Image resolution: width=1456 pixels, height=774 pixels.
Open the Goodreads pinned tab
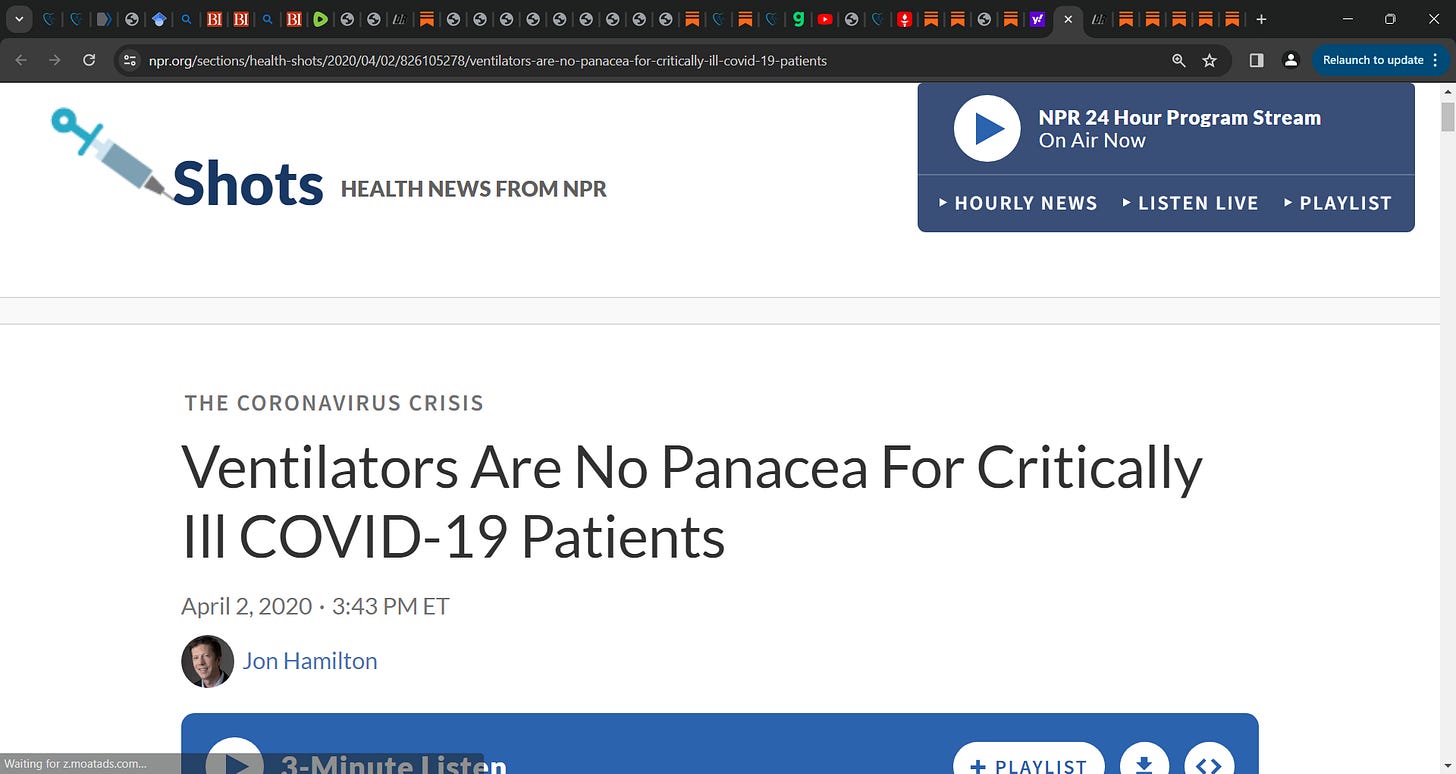pyautogui.click(x=797, y=18)
